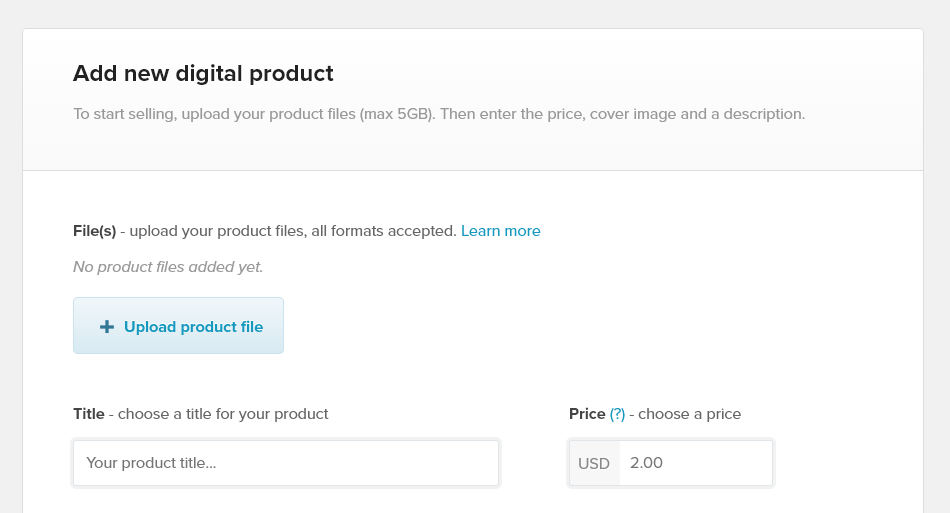Click the Your product title placeholder text

pos(151,463)
